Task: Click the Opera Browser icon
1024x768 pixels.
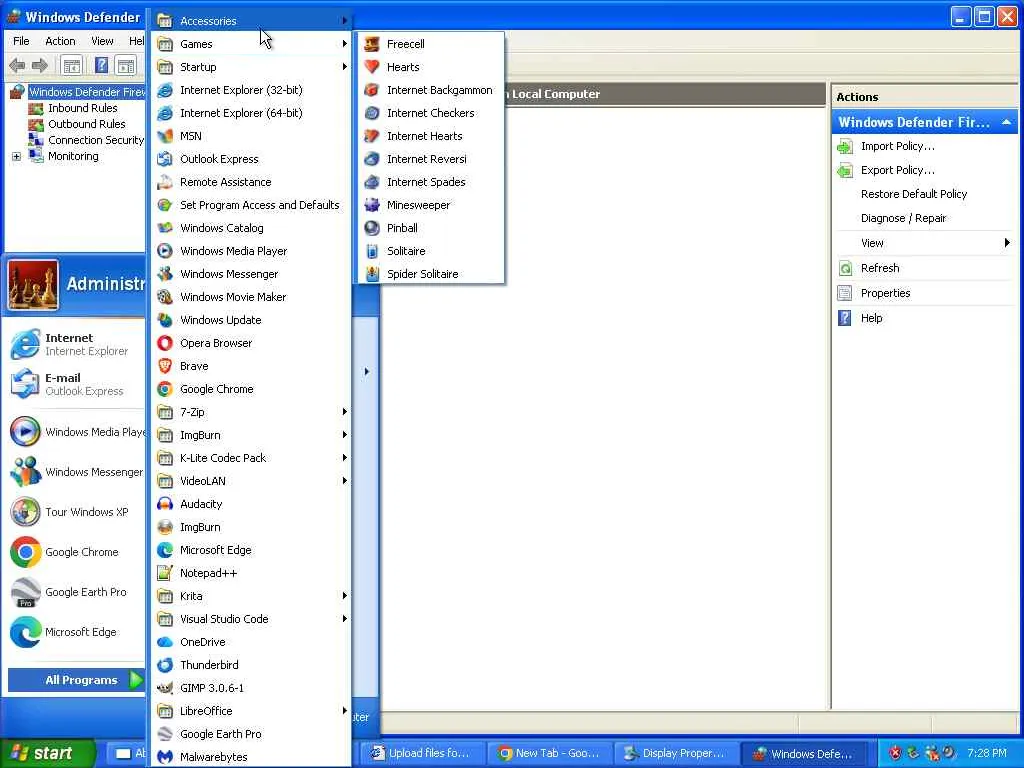Action: pos(165,343)
